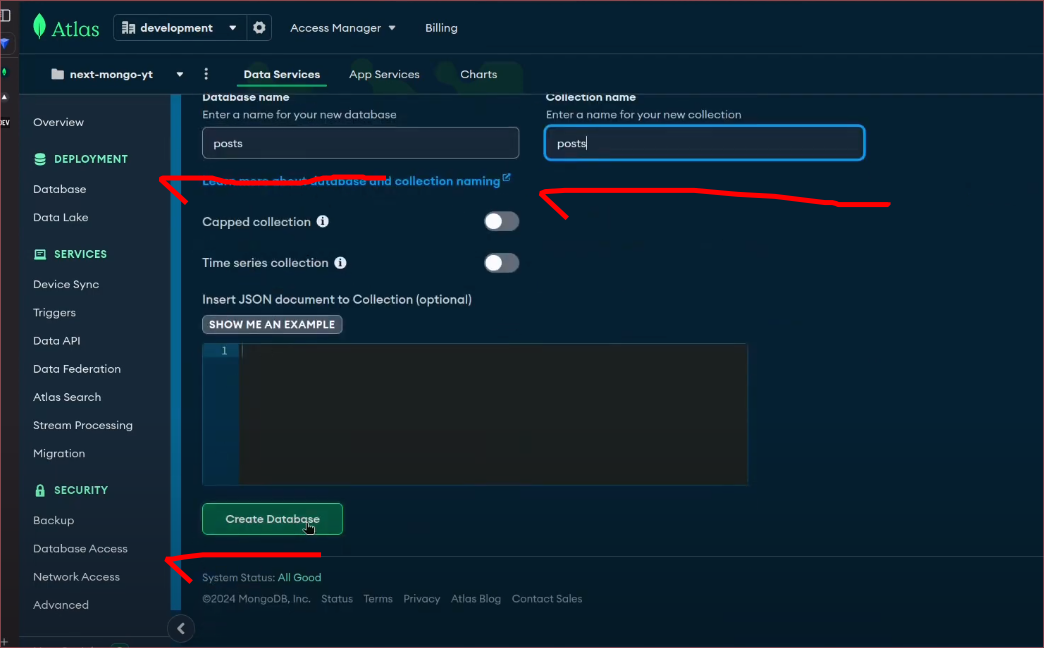Go to Overview in sidebar
The image size is (1044, 648).
pyautogui.click(x=59, y=122)
